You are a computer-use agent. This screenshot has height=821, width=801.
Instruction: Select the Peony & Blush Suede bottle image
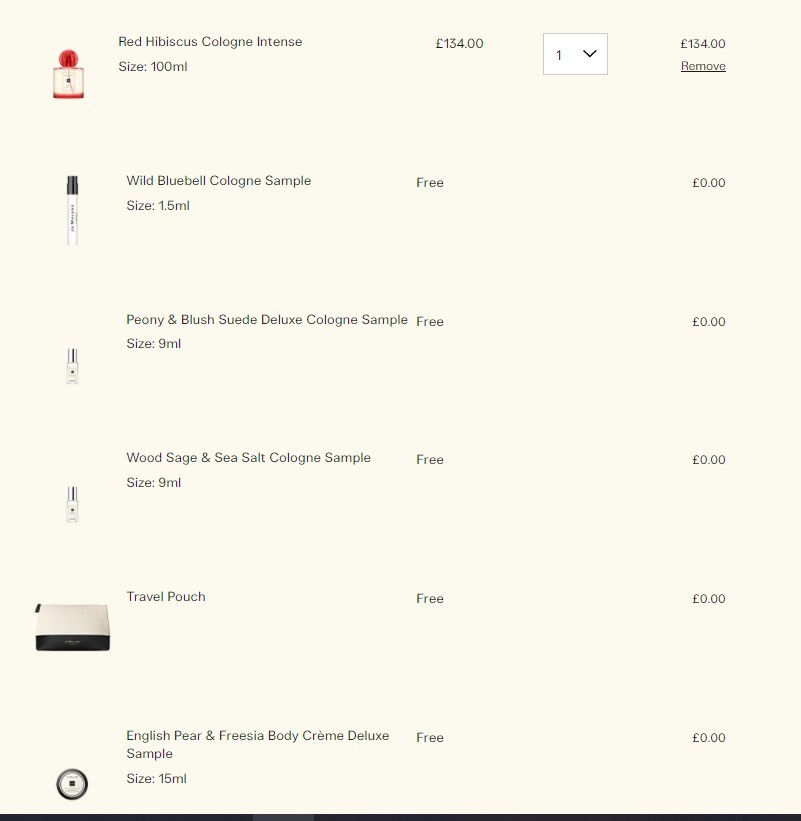72,366
